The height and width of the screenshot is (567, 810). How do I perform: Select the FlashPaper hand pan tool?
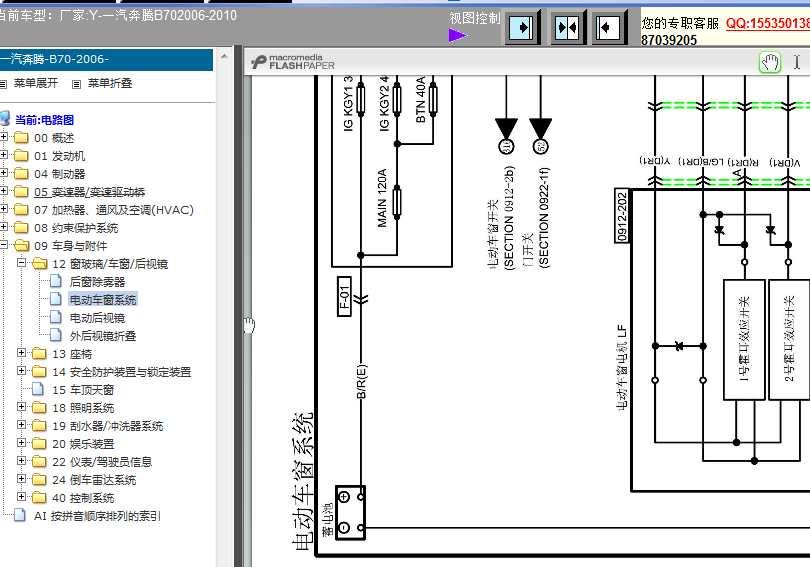coord(770,62)
